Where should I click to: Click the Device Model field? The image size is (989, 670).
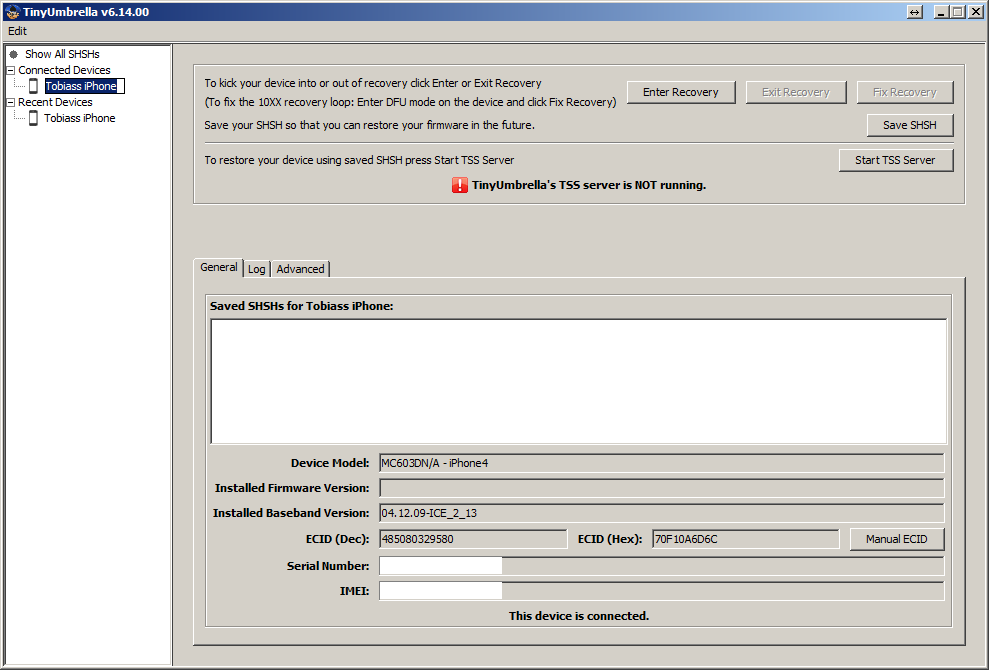tap(662, 463)
